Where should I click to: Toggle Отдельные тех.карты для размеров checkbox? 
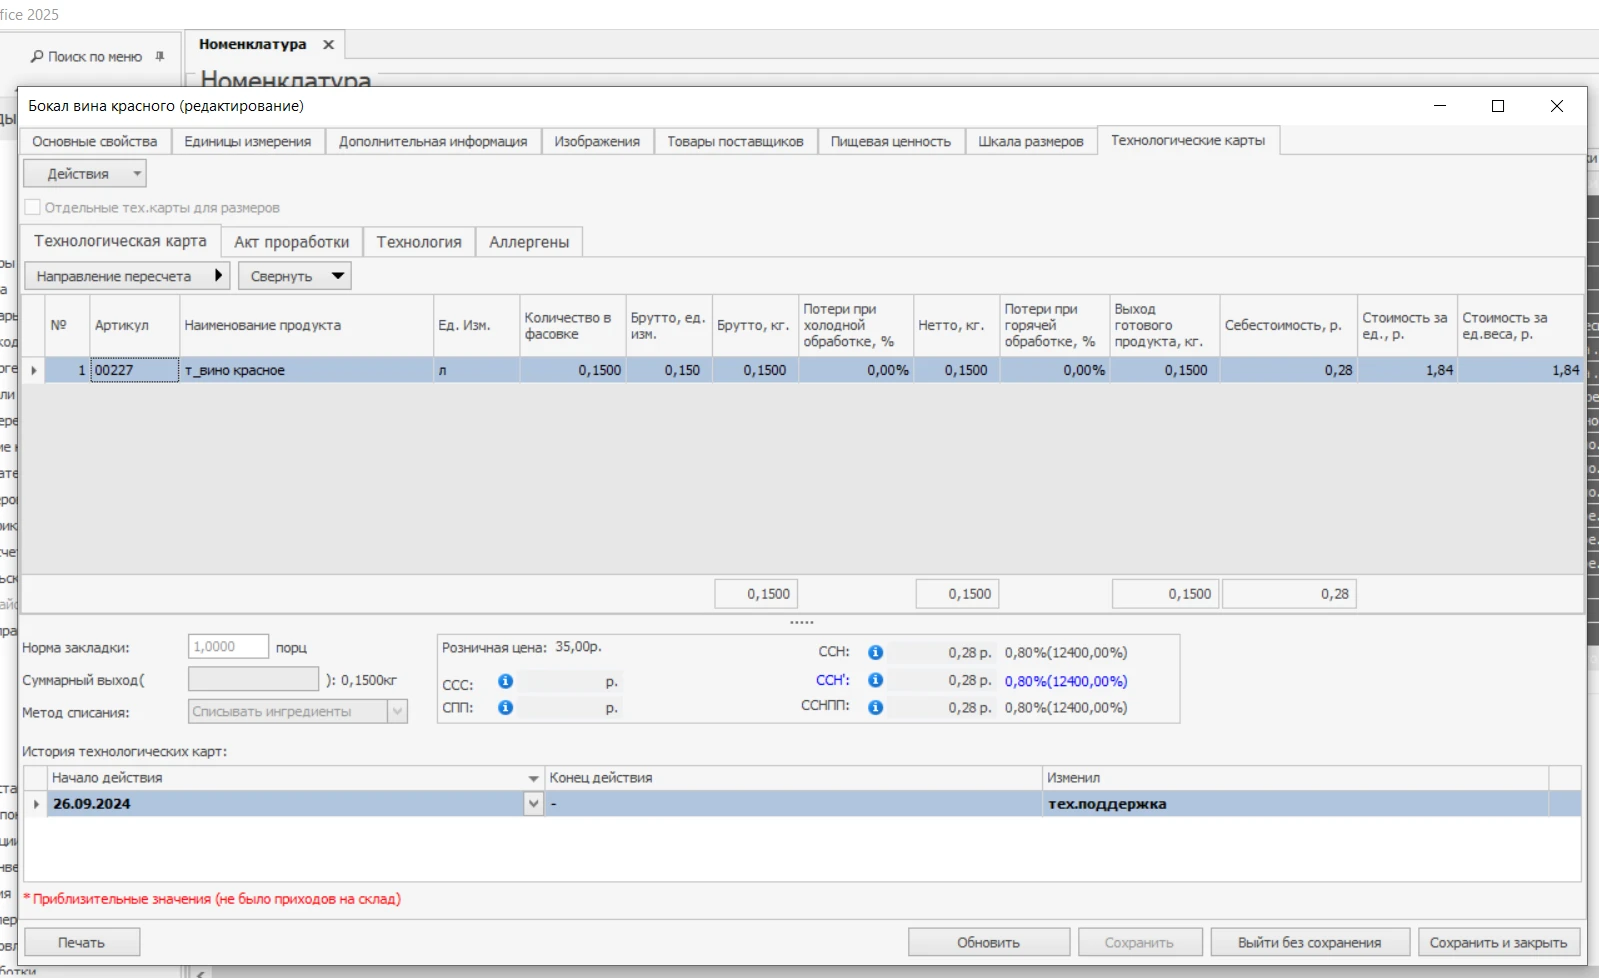[x=32, y=207]
